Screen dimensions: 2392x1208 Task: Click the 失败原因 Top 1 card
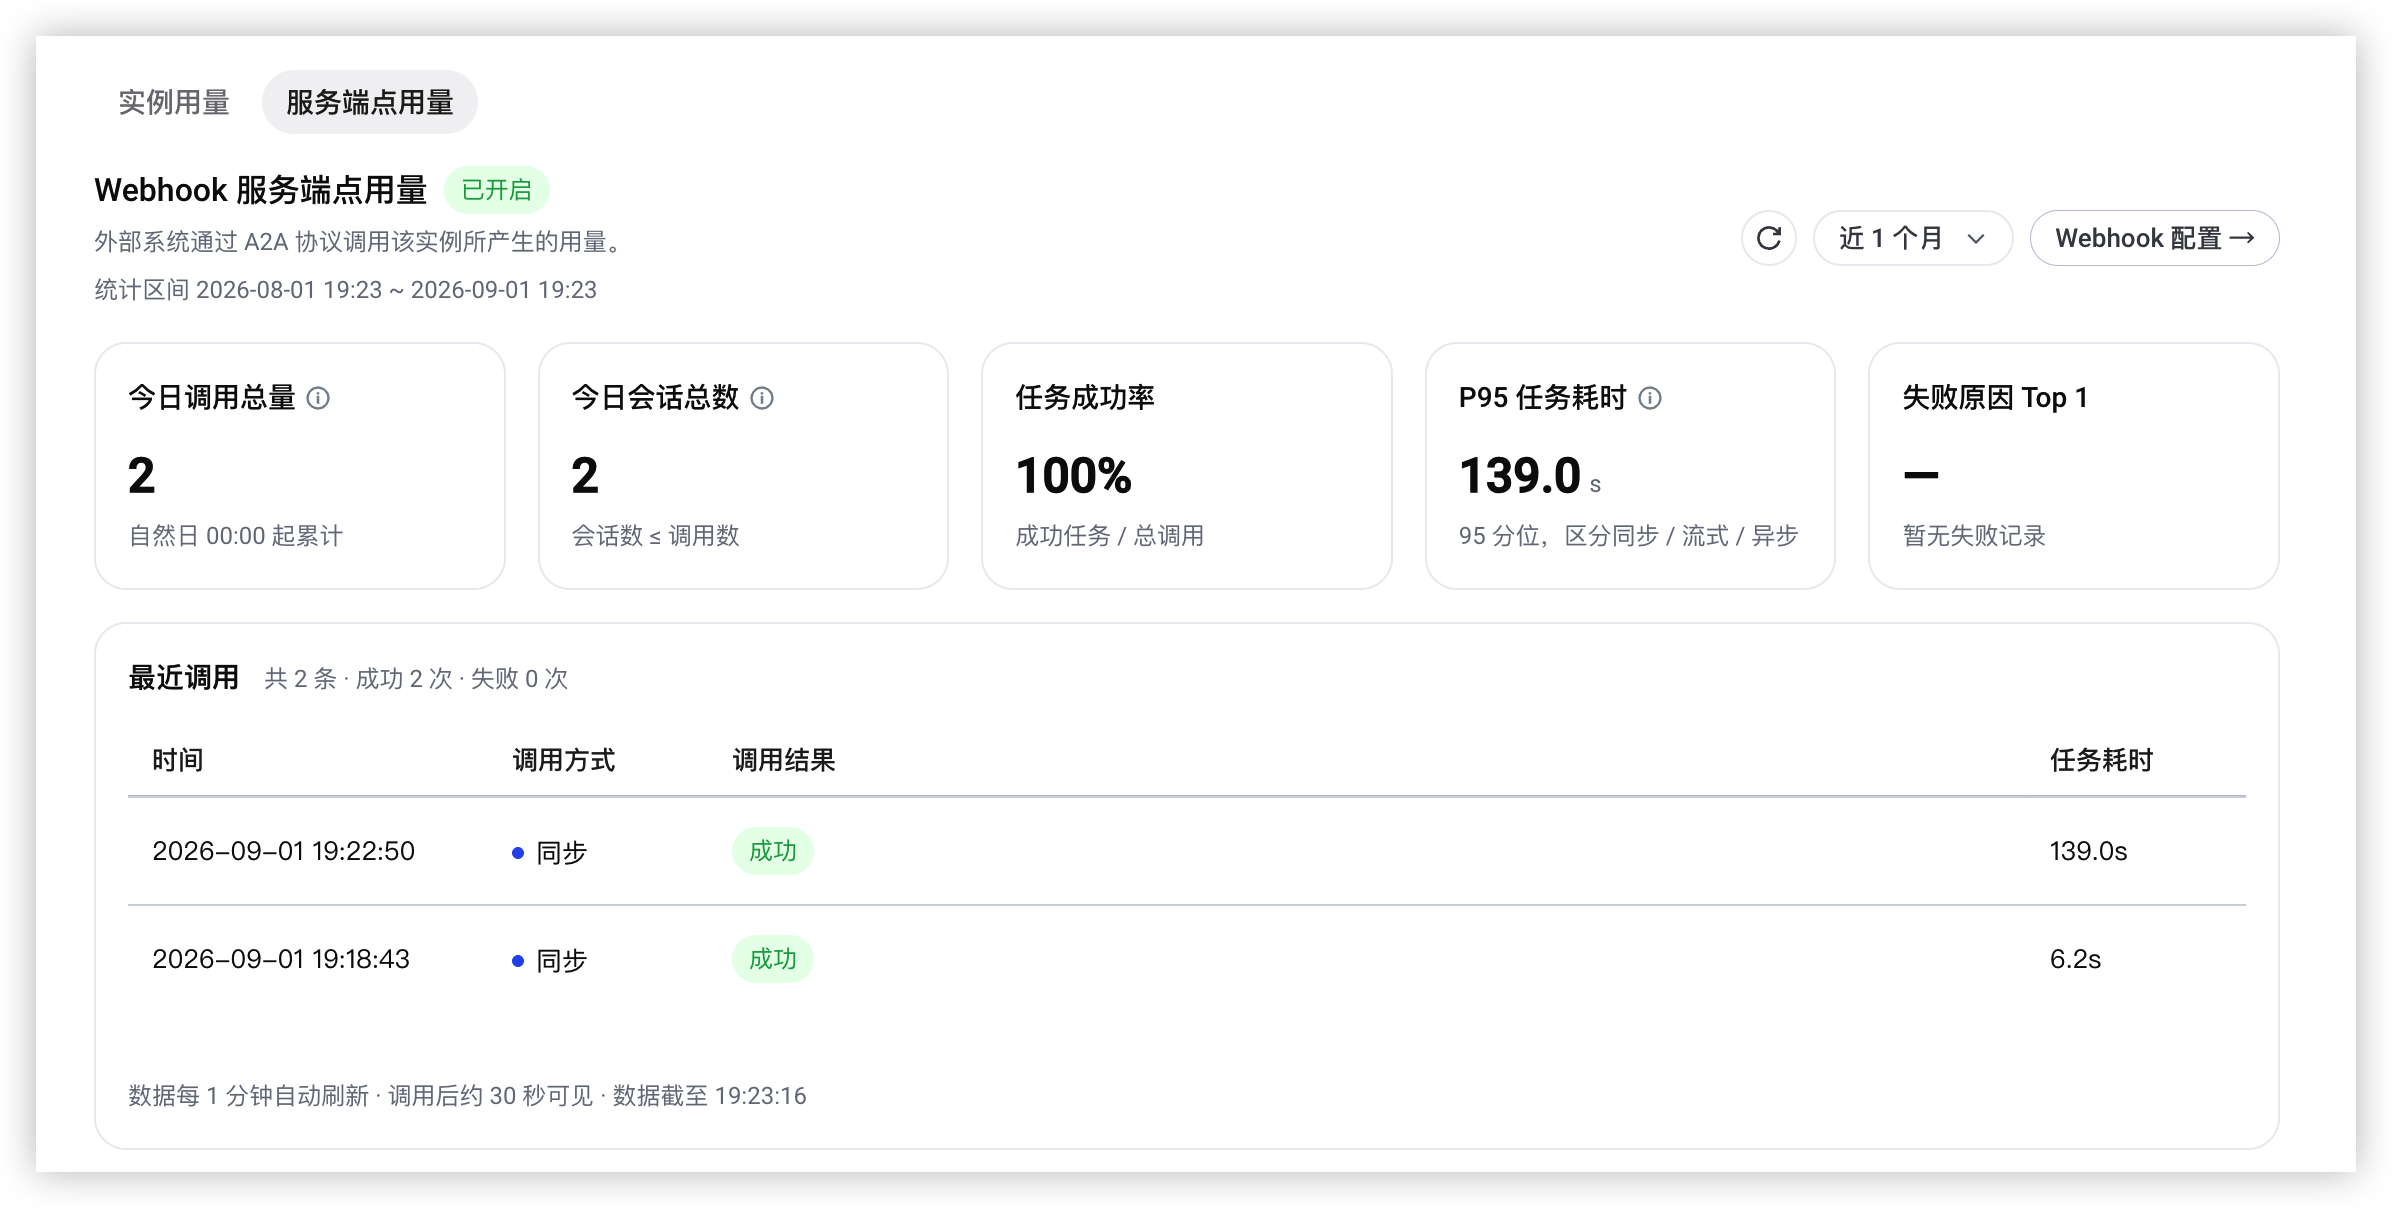2073,466
